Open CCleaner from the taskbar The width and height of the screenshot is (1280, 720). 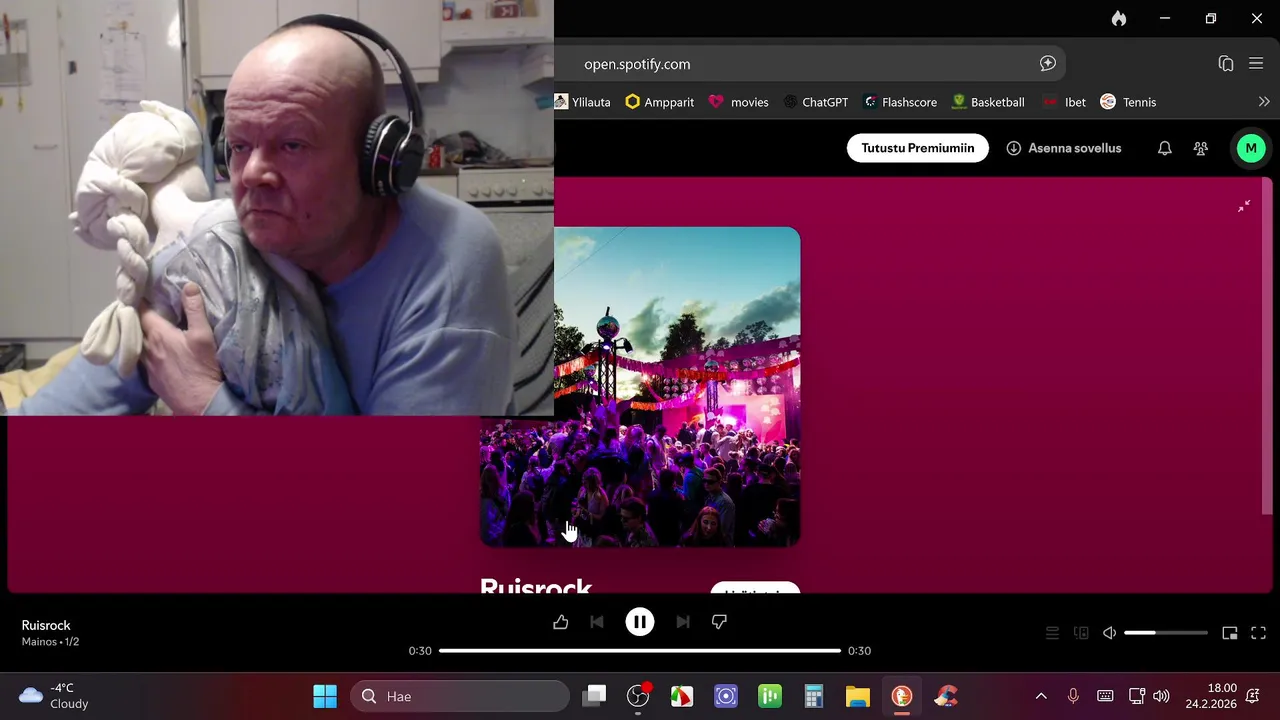click(x=946, y=696)
